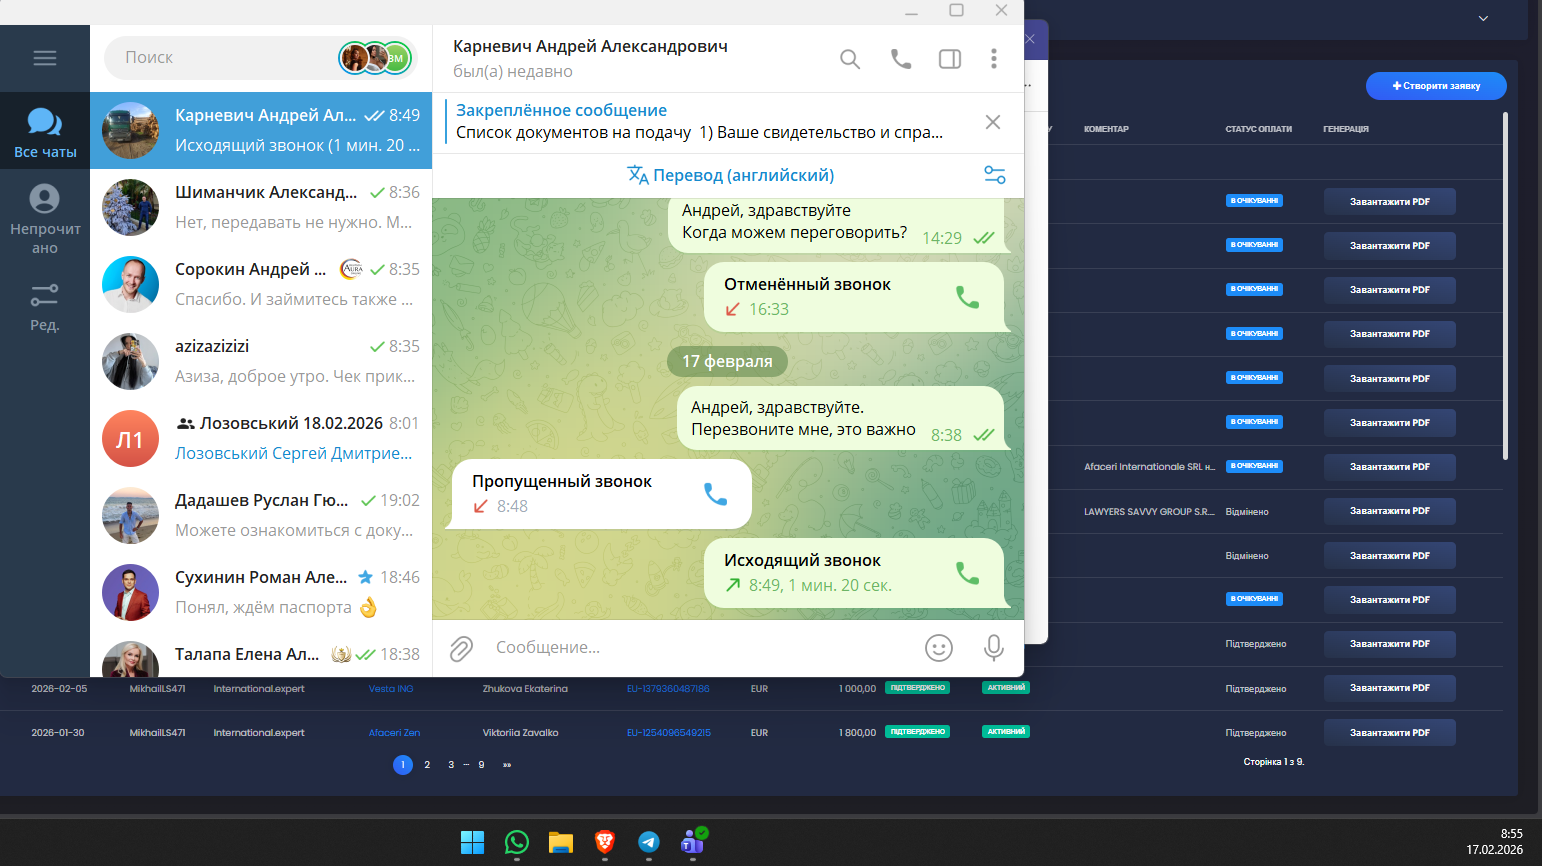Open the pinned message Закреплённое сообщение

click(700, 122)
